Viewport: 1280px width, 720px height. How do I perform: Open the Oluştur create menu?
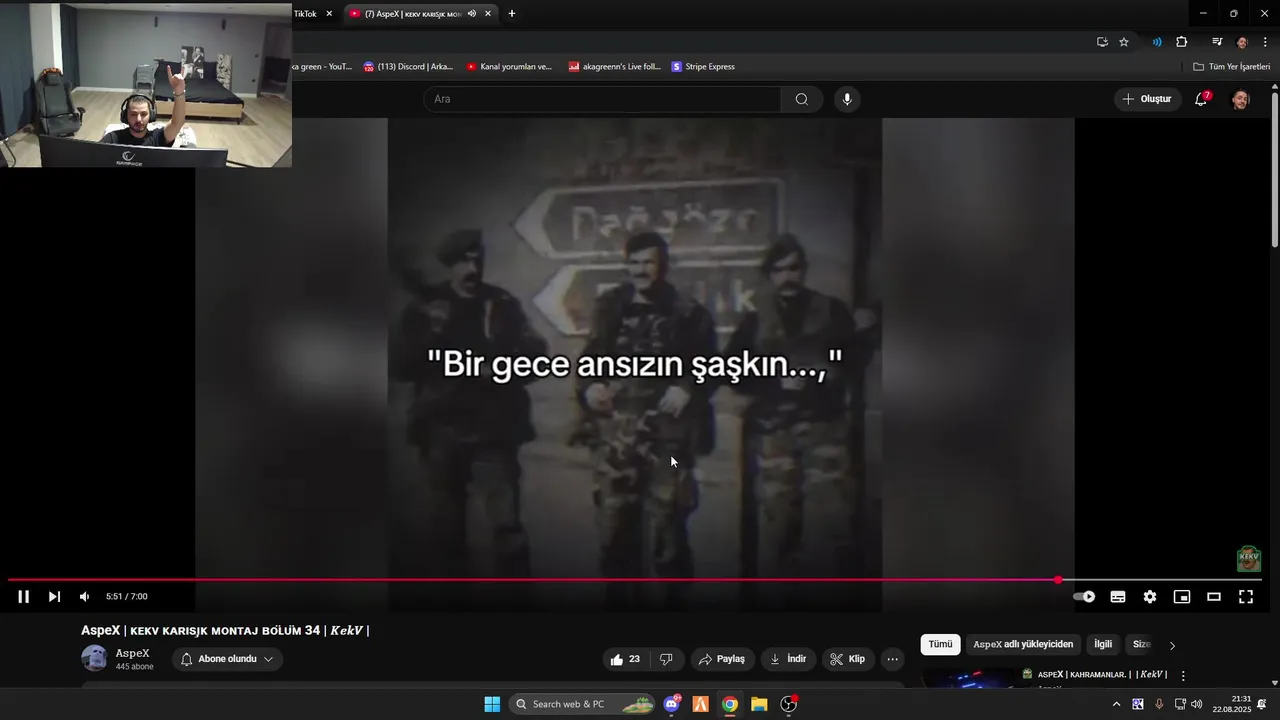pos(1146,99)
